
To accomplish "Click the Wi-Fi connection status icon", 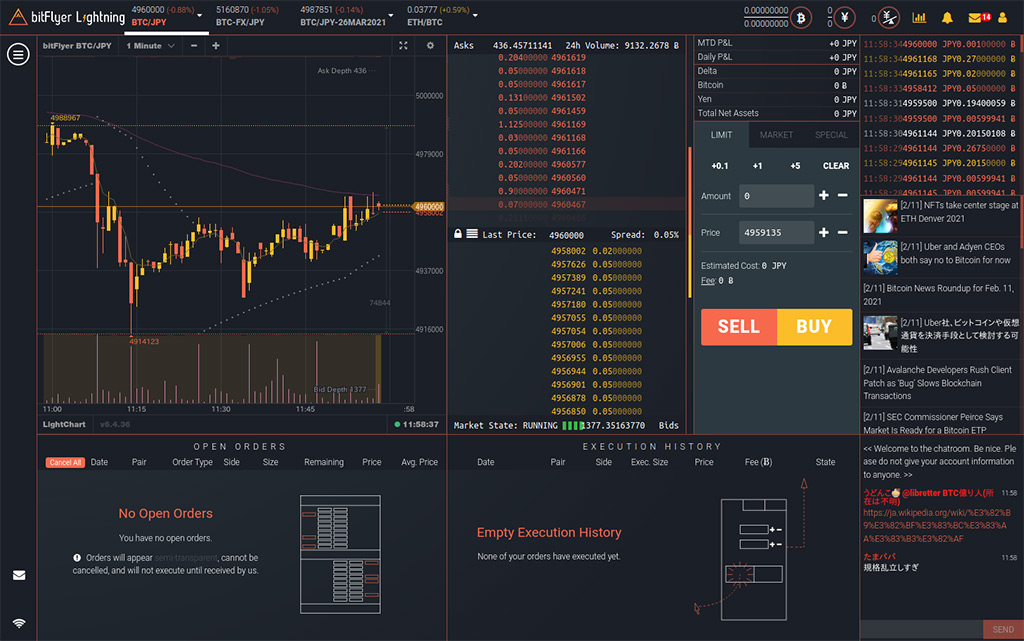I will 19,623.
